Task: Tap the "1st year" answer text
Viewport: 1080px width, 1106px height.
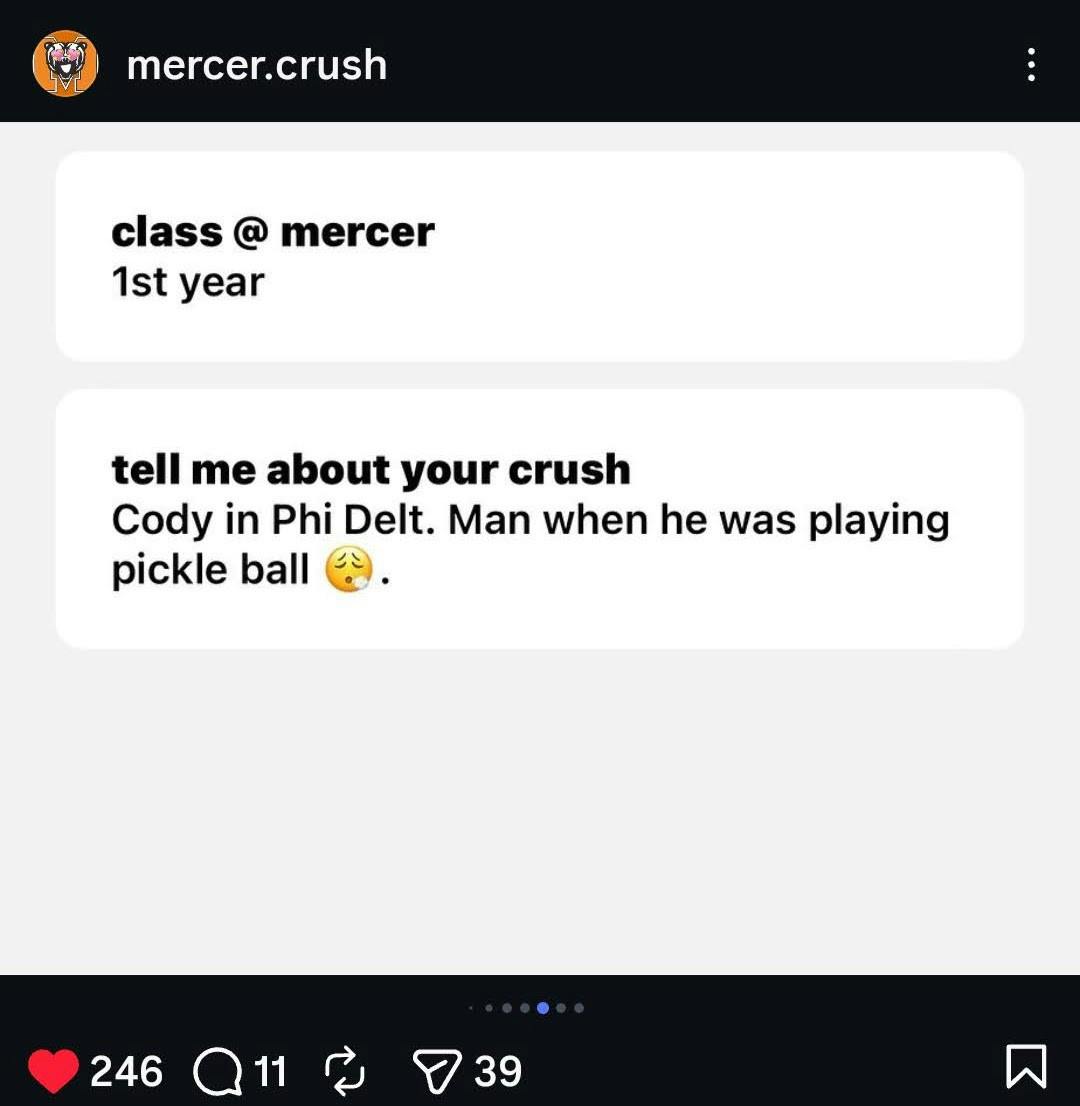Action: [188, 282]
